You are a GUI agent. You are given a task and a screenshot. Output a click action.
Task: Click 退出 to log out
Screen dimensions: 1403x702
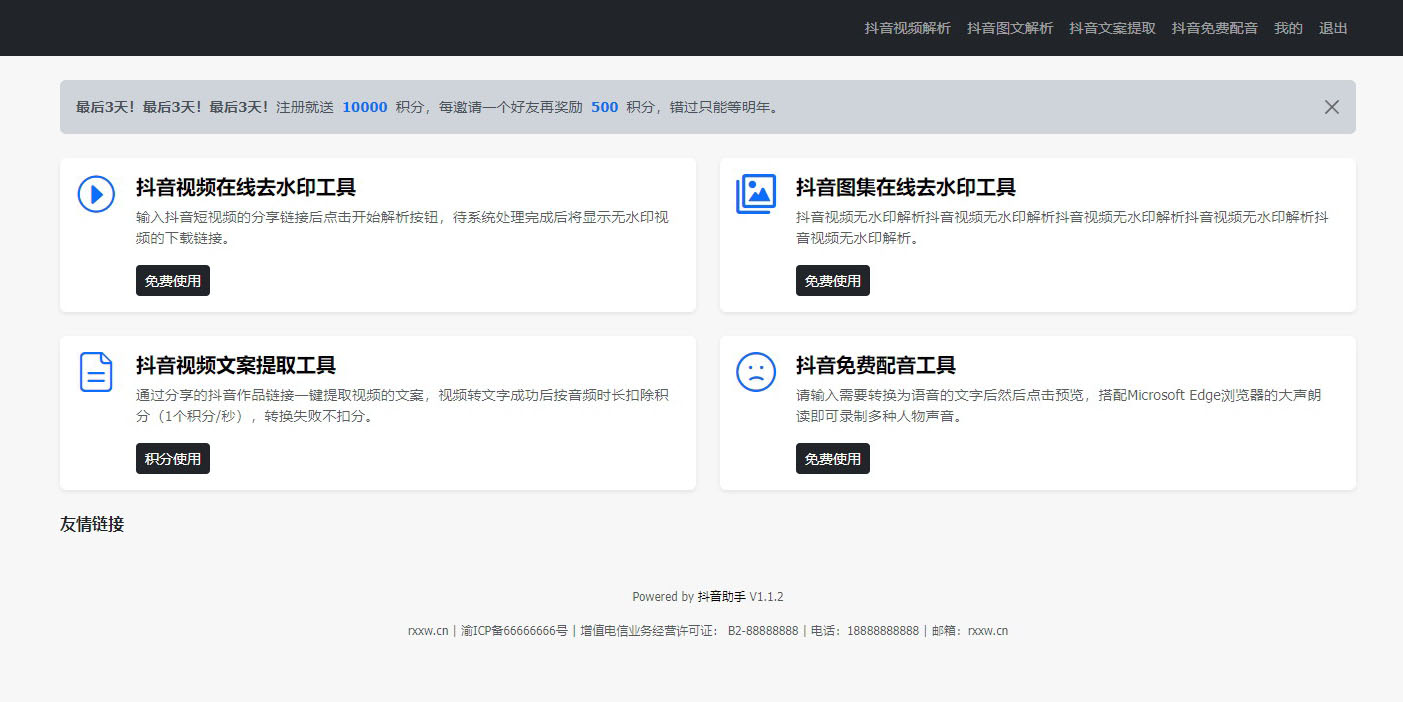(1332, 28)
